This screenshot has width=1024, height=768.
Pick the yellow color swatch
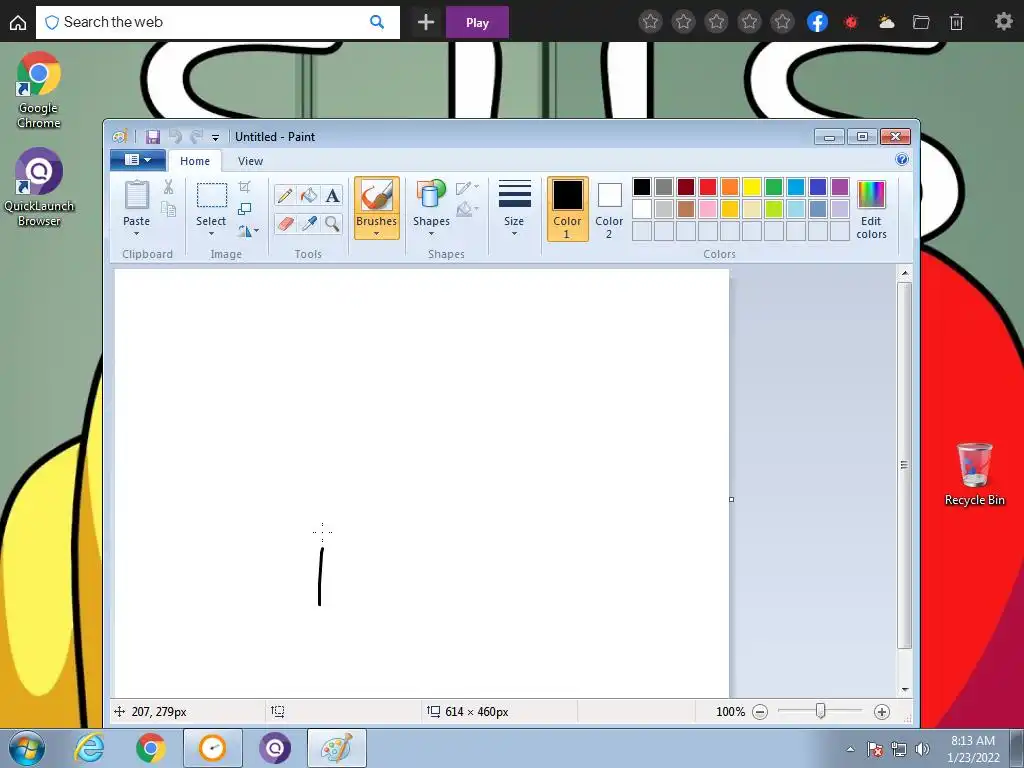pos(752,187)
